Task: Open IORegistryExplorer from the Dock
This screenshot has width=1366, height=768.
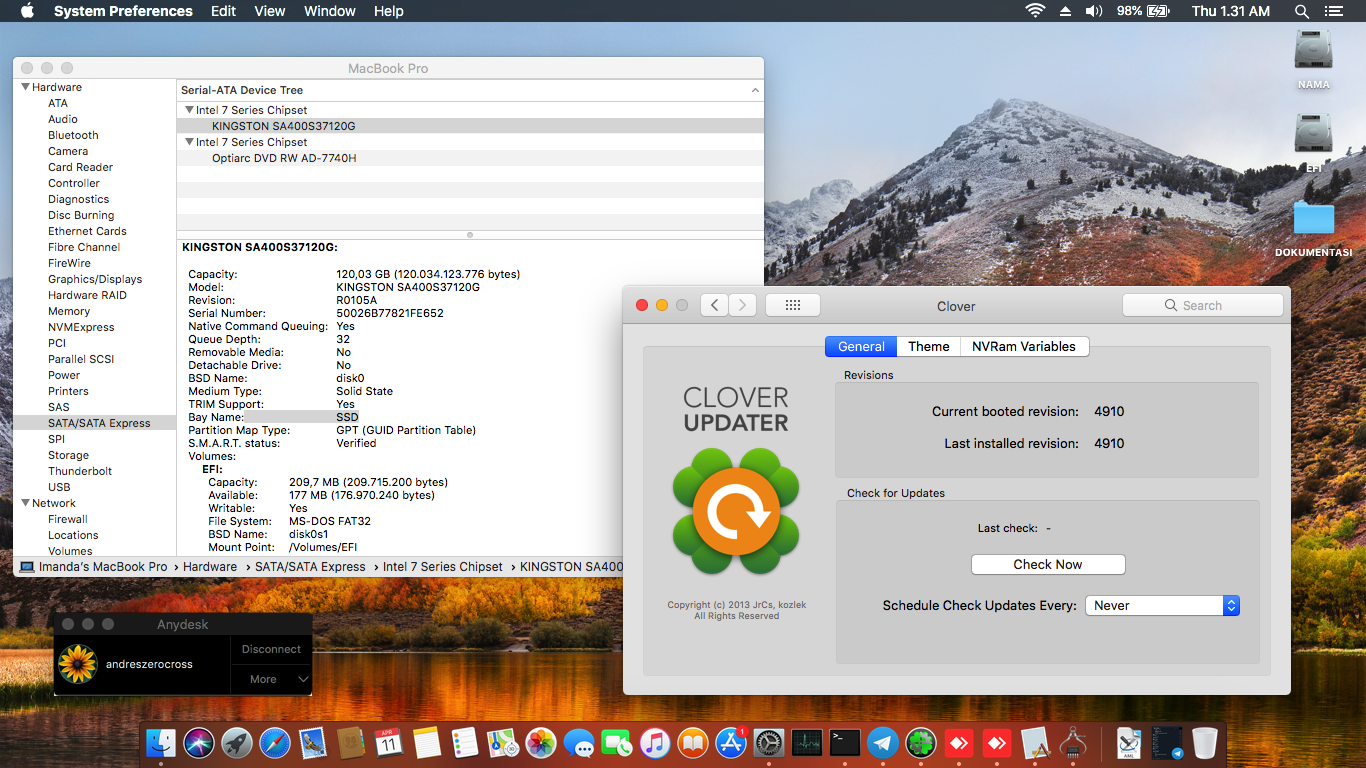Action: [x=1073, y=743]
